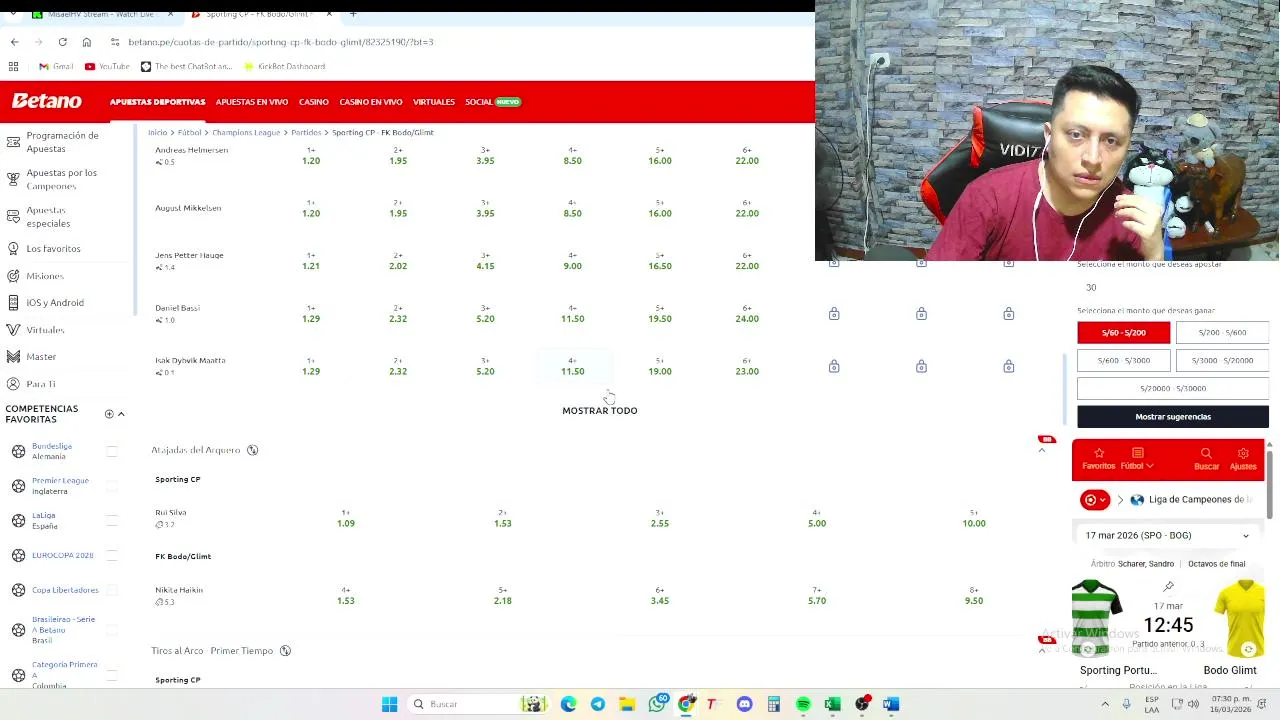This screenshot has width=1280, height=720.
Task: Open Misiones in sidebar
Action: click(x=45, y=276)
